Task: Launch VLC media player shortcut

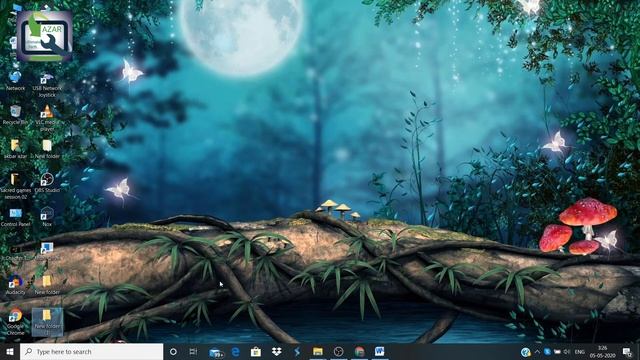Action: 47,118
